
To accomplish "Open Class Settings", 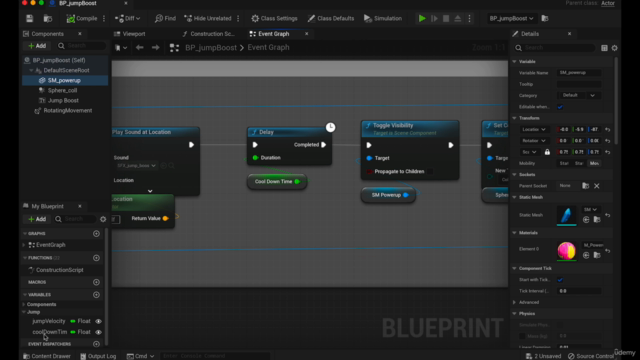I will 274,18.
